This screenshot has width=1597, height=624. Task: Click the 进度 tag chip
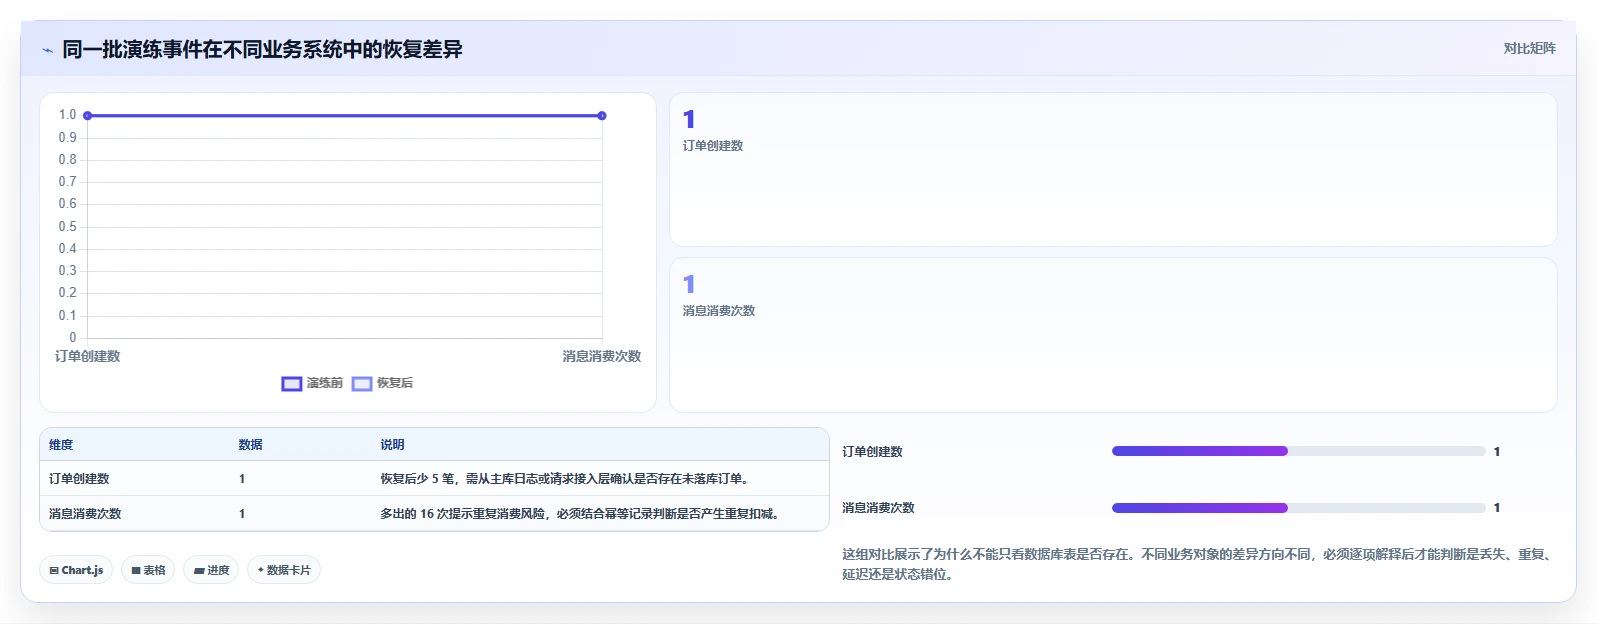211,570
